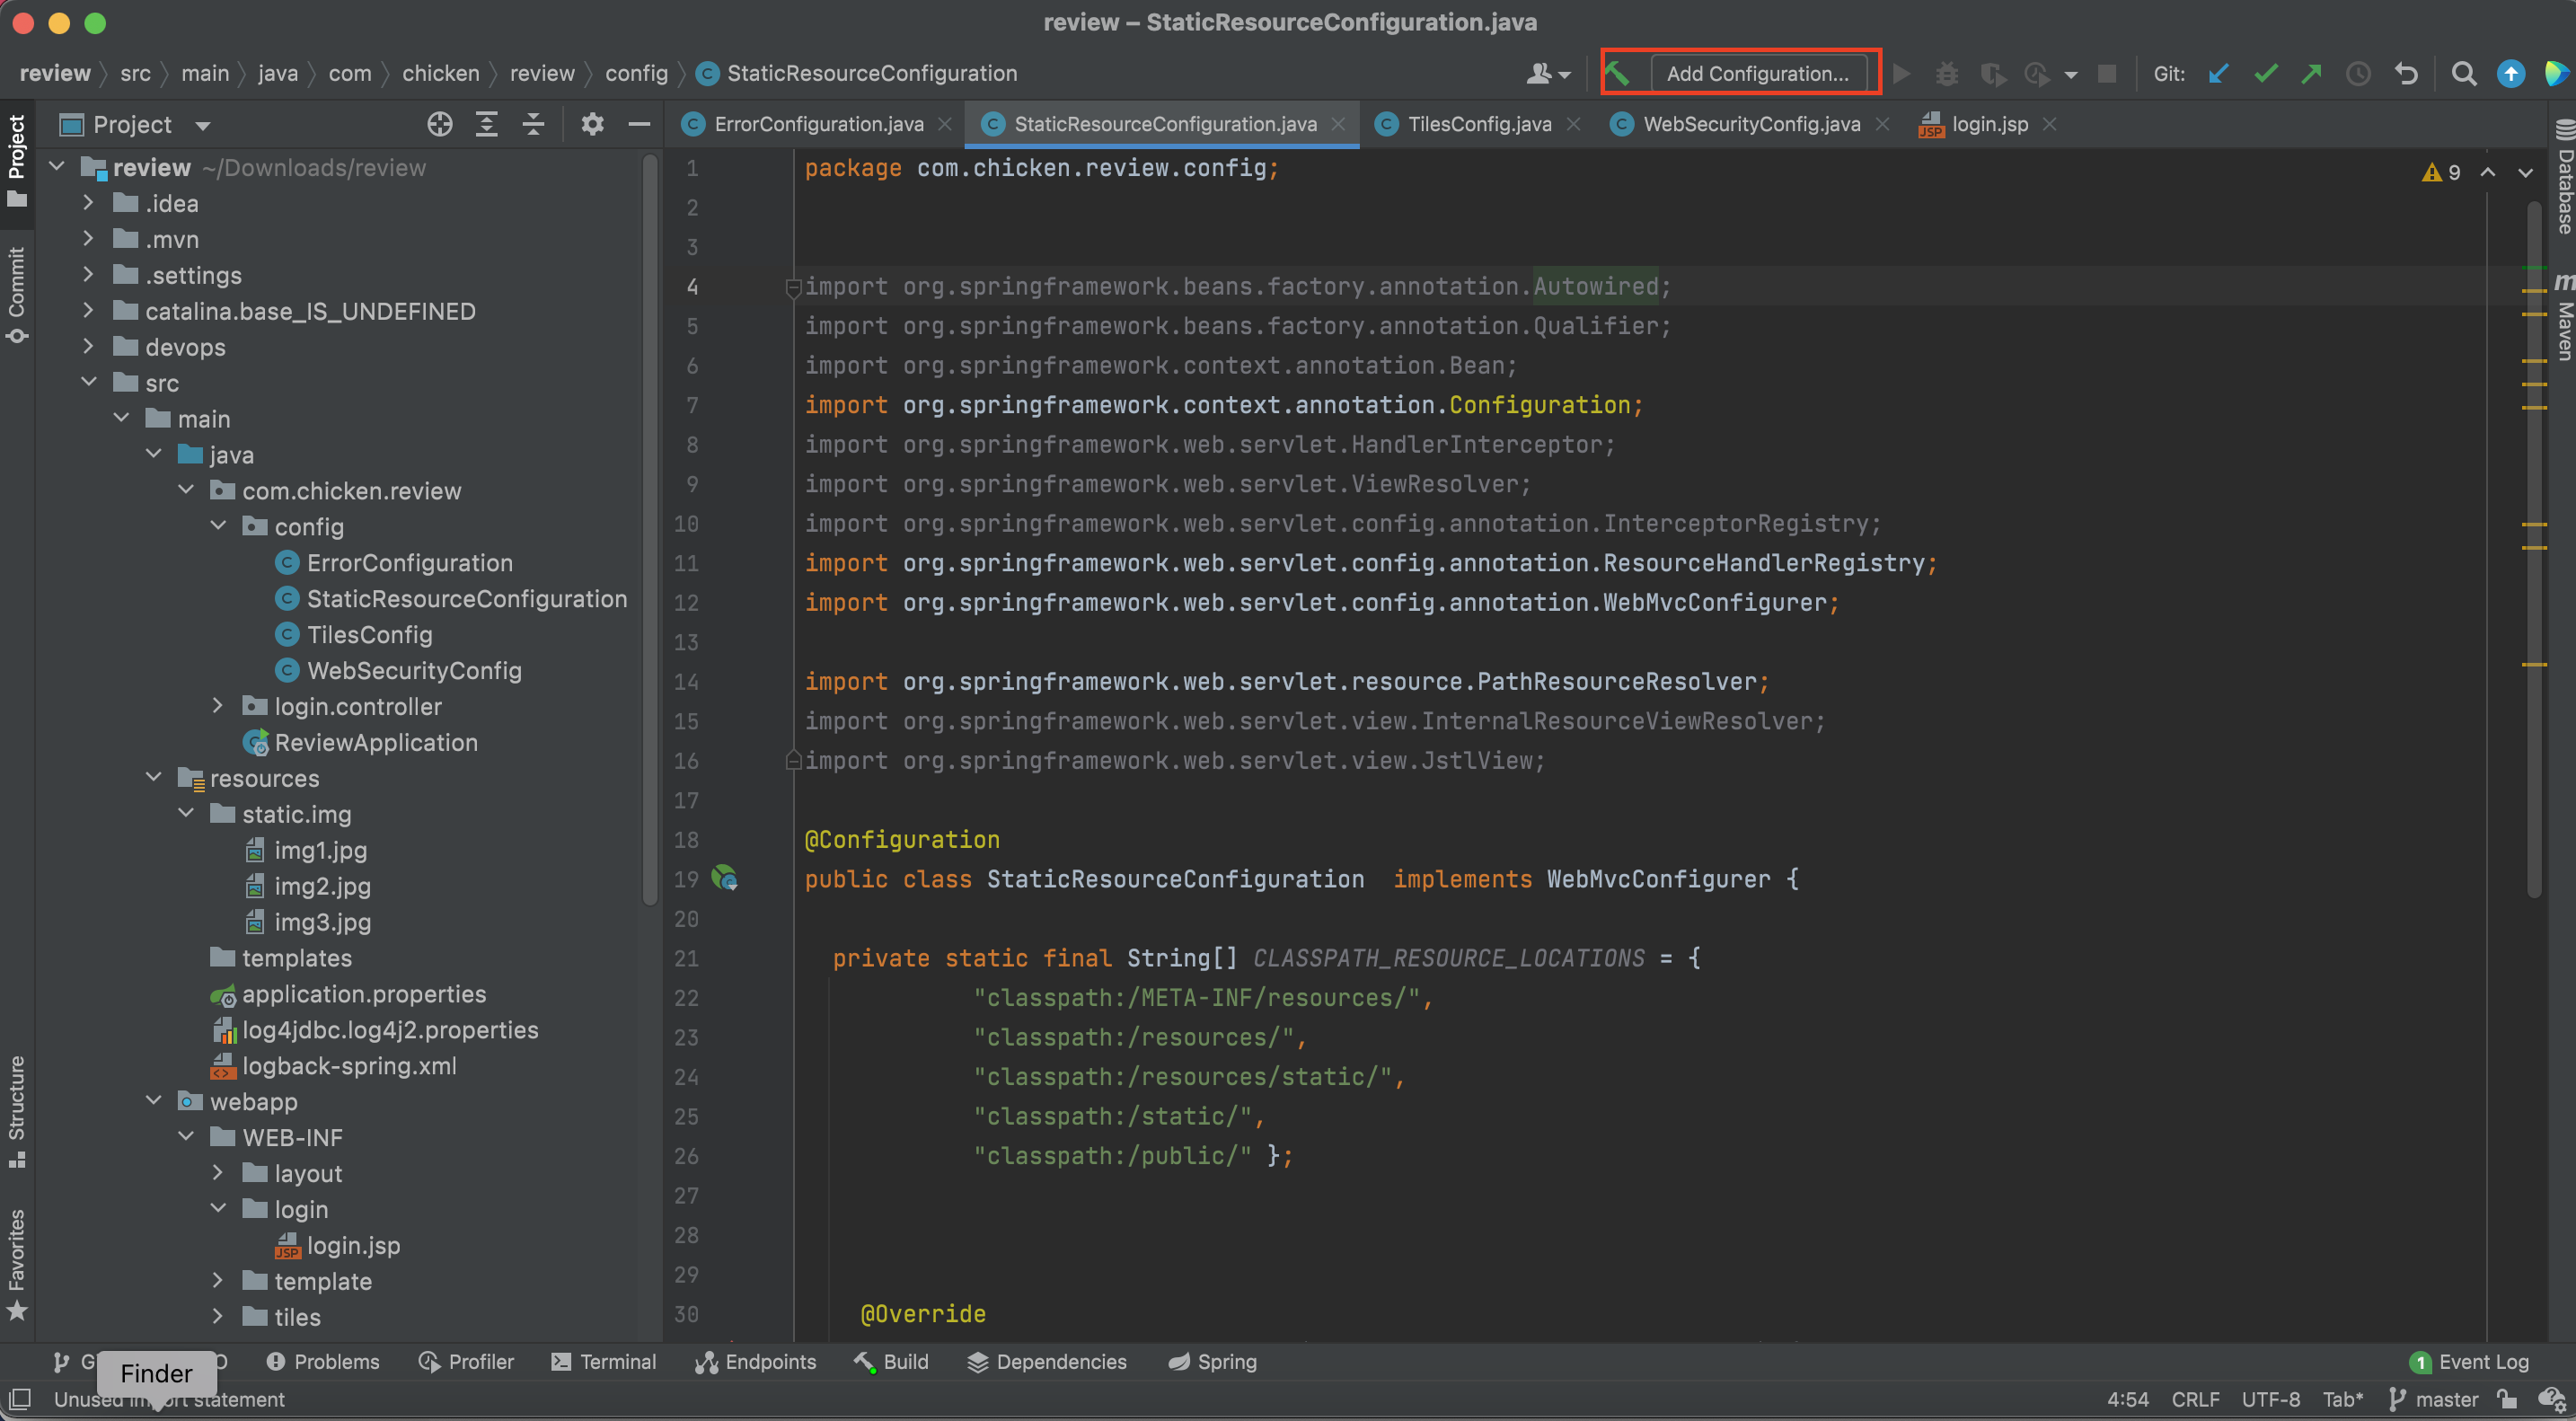
Task: Toggle tool window bars icon bottom-left
Action: (20, 1398)
